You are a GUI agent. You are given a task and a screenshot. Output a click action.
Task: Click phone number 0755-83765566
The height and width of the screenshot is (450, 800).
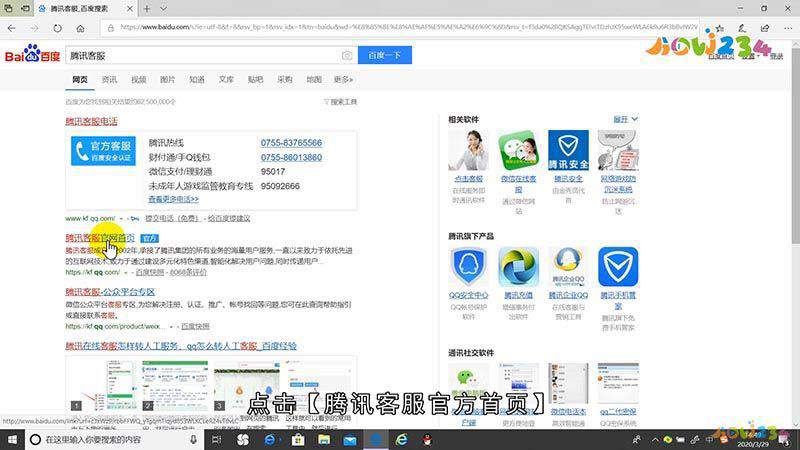291,143
